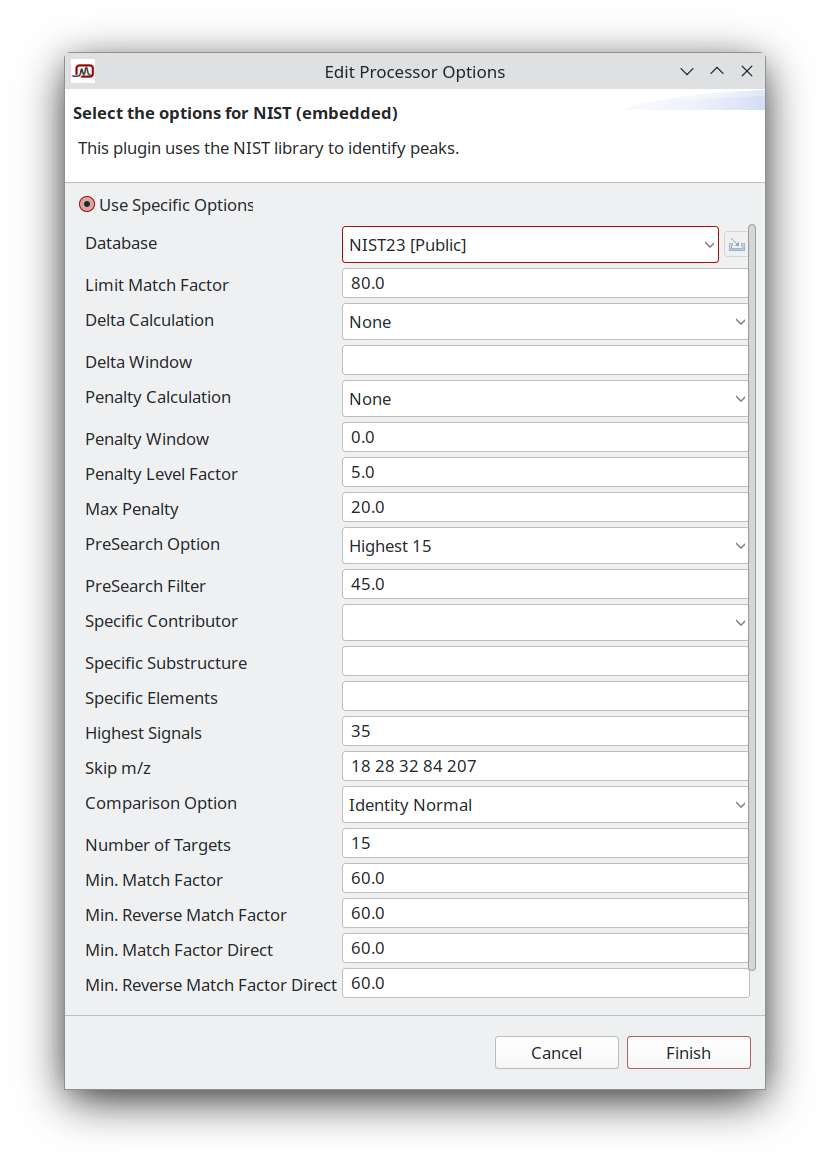Click the OpenChrom logo in the title bar
The width and height of the screenshot is (830, 1166).
click(x=84, y=71)
